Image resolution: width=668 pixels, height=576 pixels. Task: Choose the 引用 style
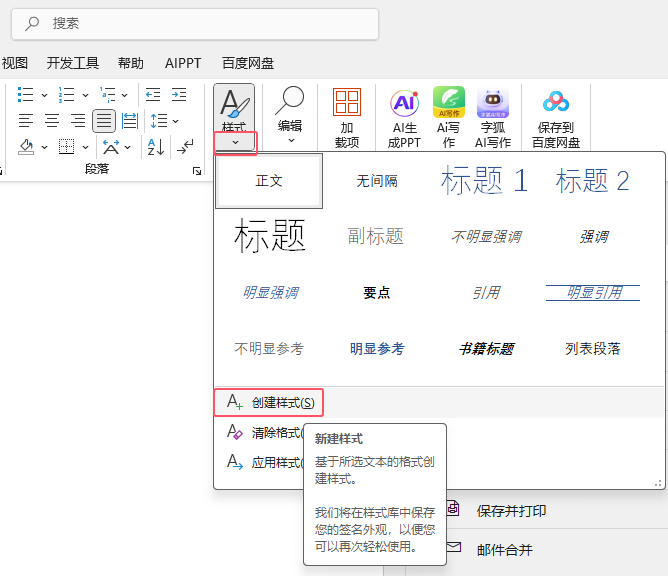click(486, 293)
